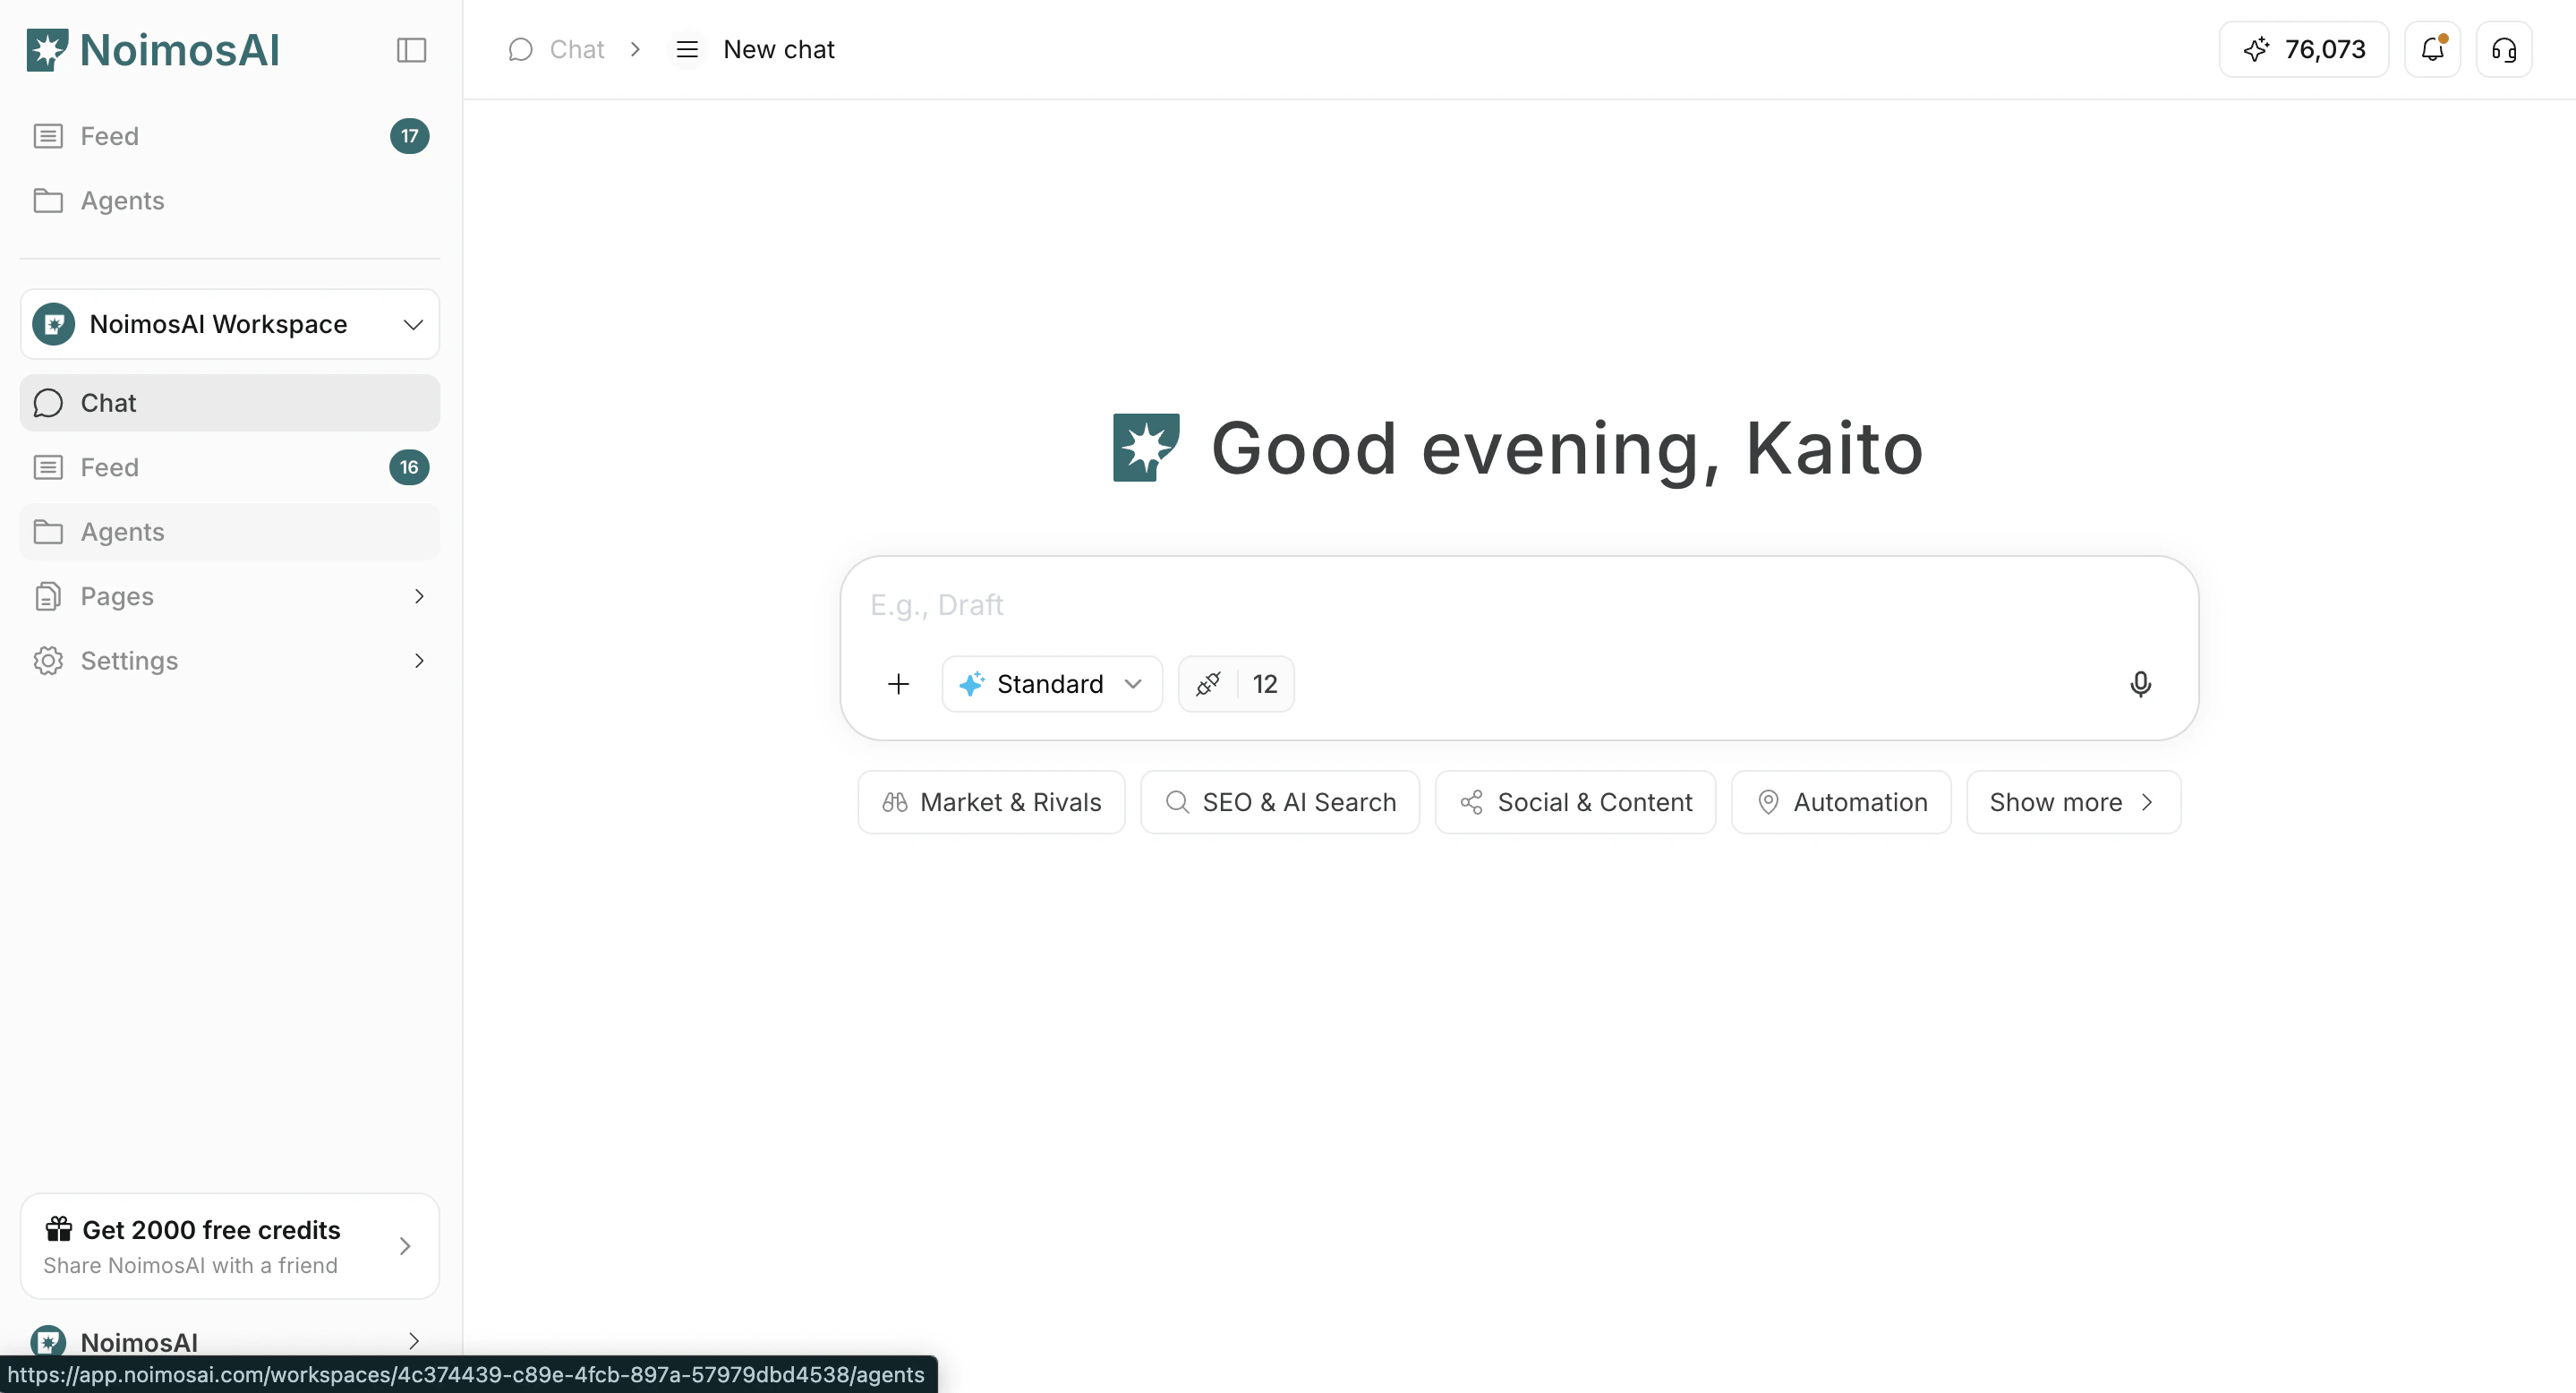Expand the NoimosAI Workspace switcher dropdown
The height and width of the screenshot is (1393, 2576).
[x=230, y=324]
